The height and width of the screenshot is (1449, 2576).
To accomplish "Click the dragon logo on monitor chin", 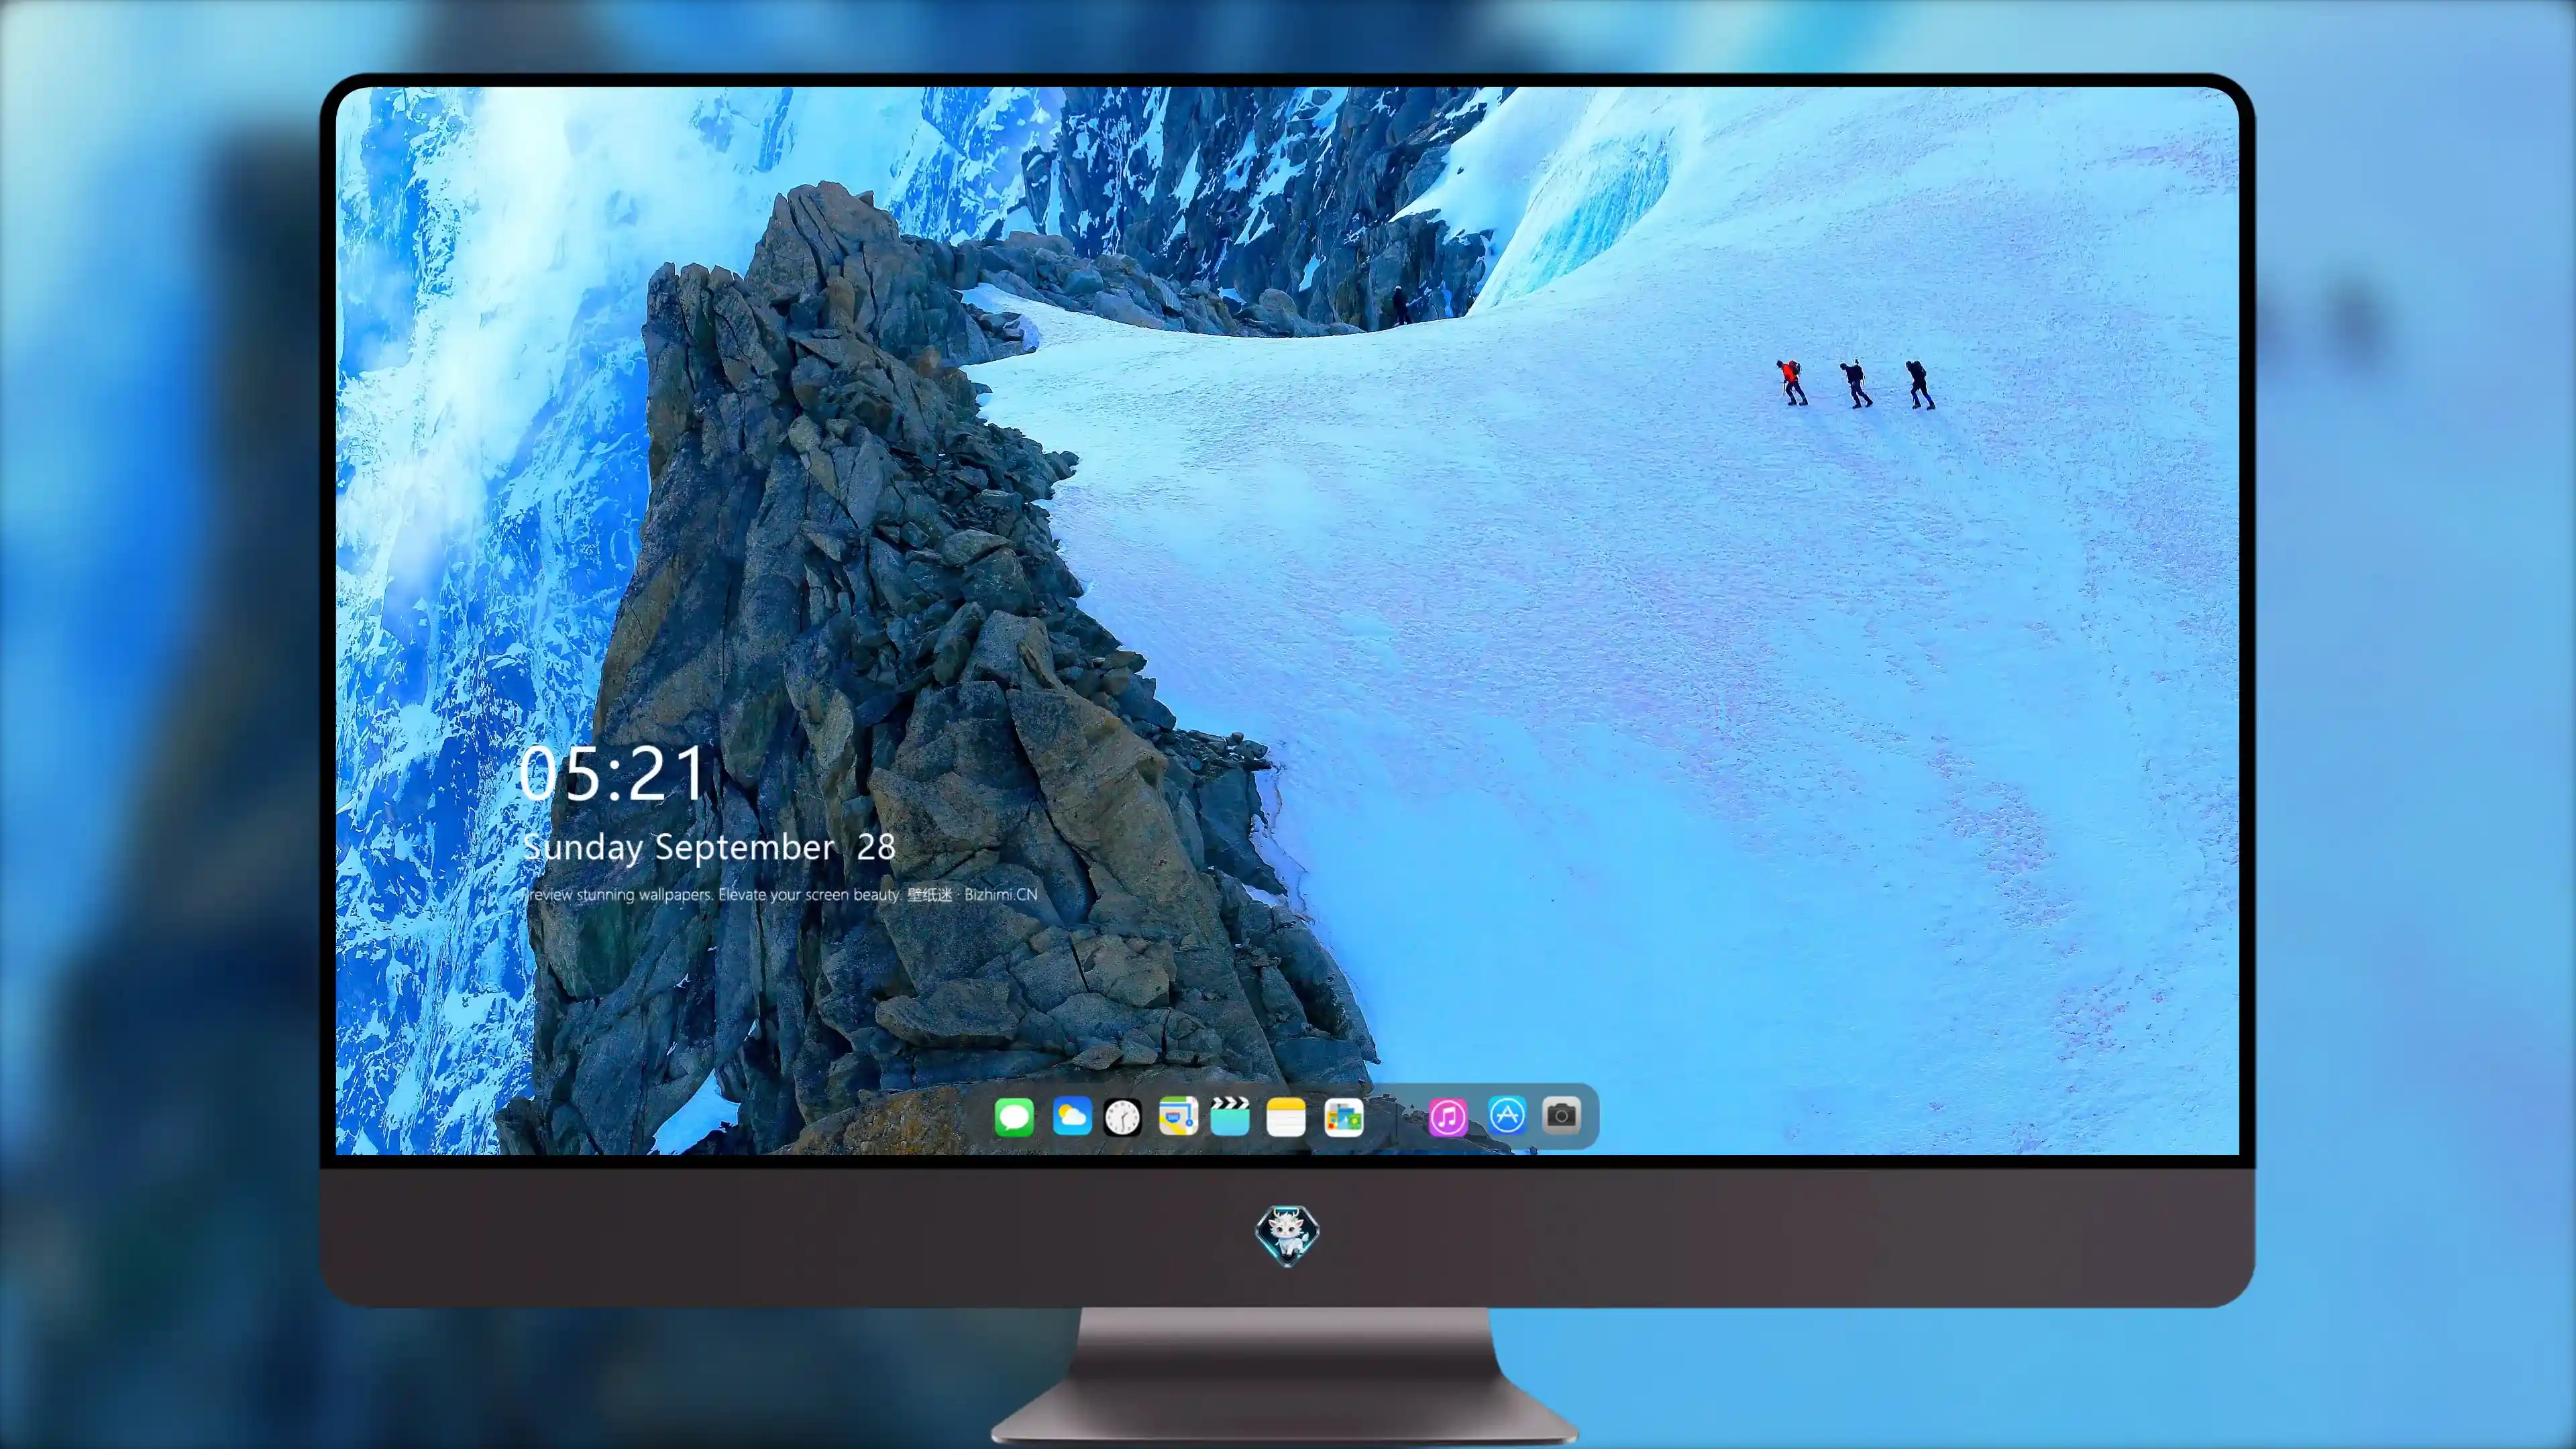I will [x=1287, y=1236].
